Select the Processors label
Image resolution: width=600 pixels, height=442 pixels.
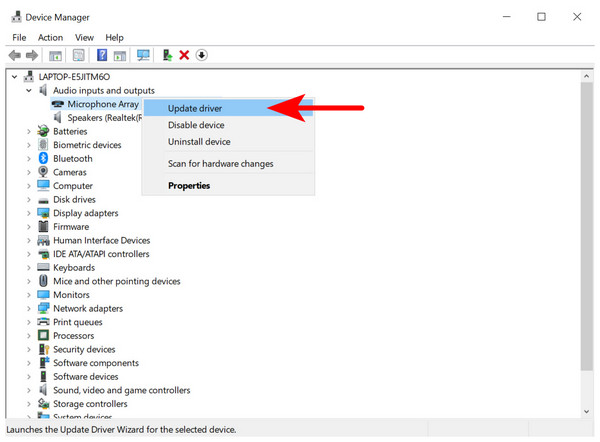click(73, 336)
